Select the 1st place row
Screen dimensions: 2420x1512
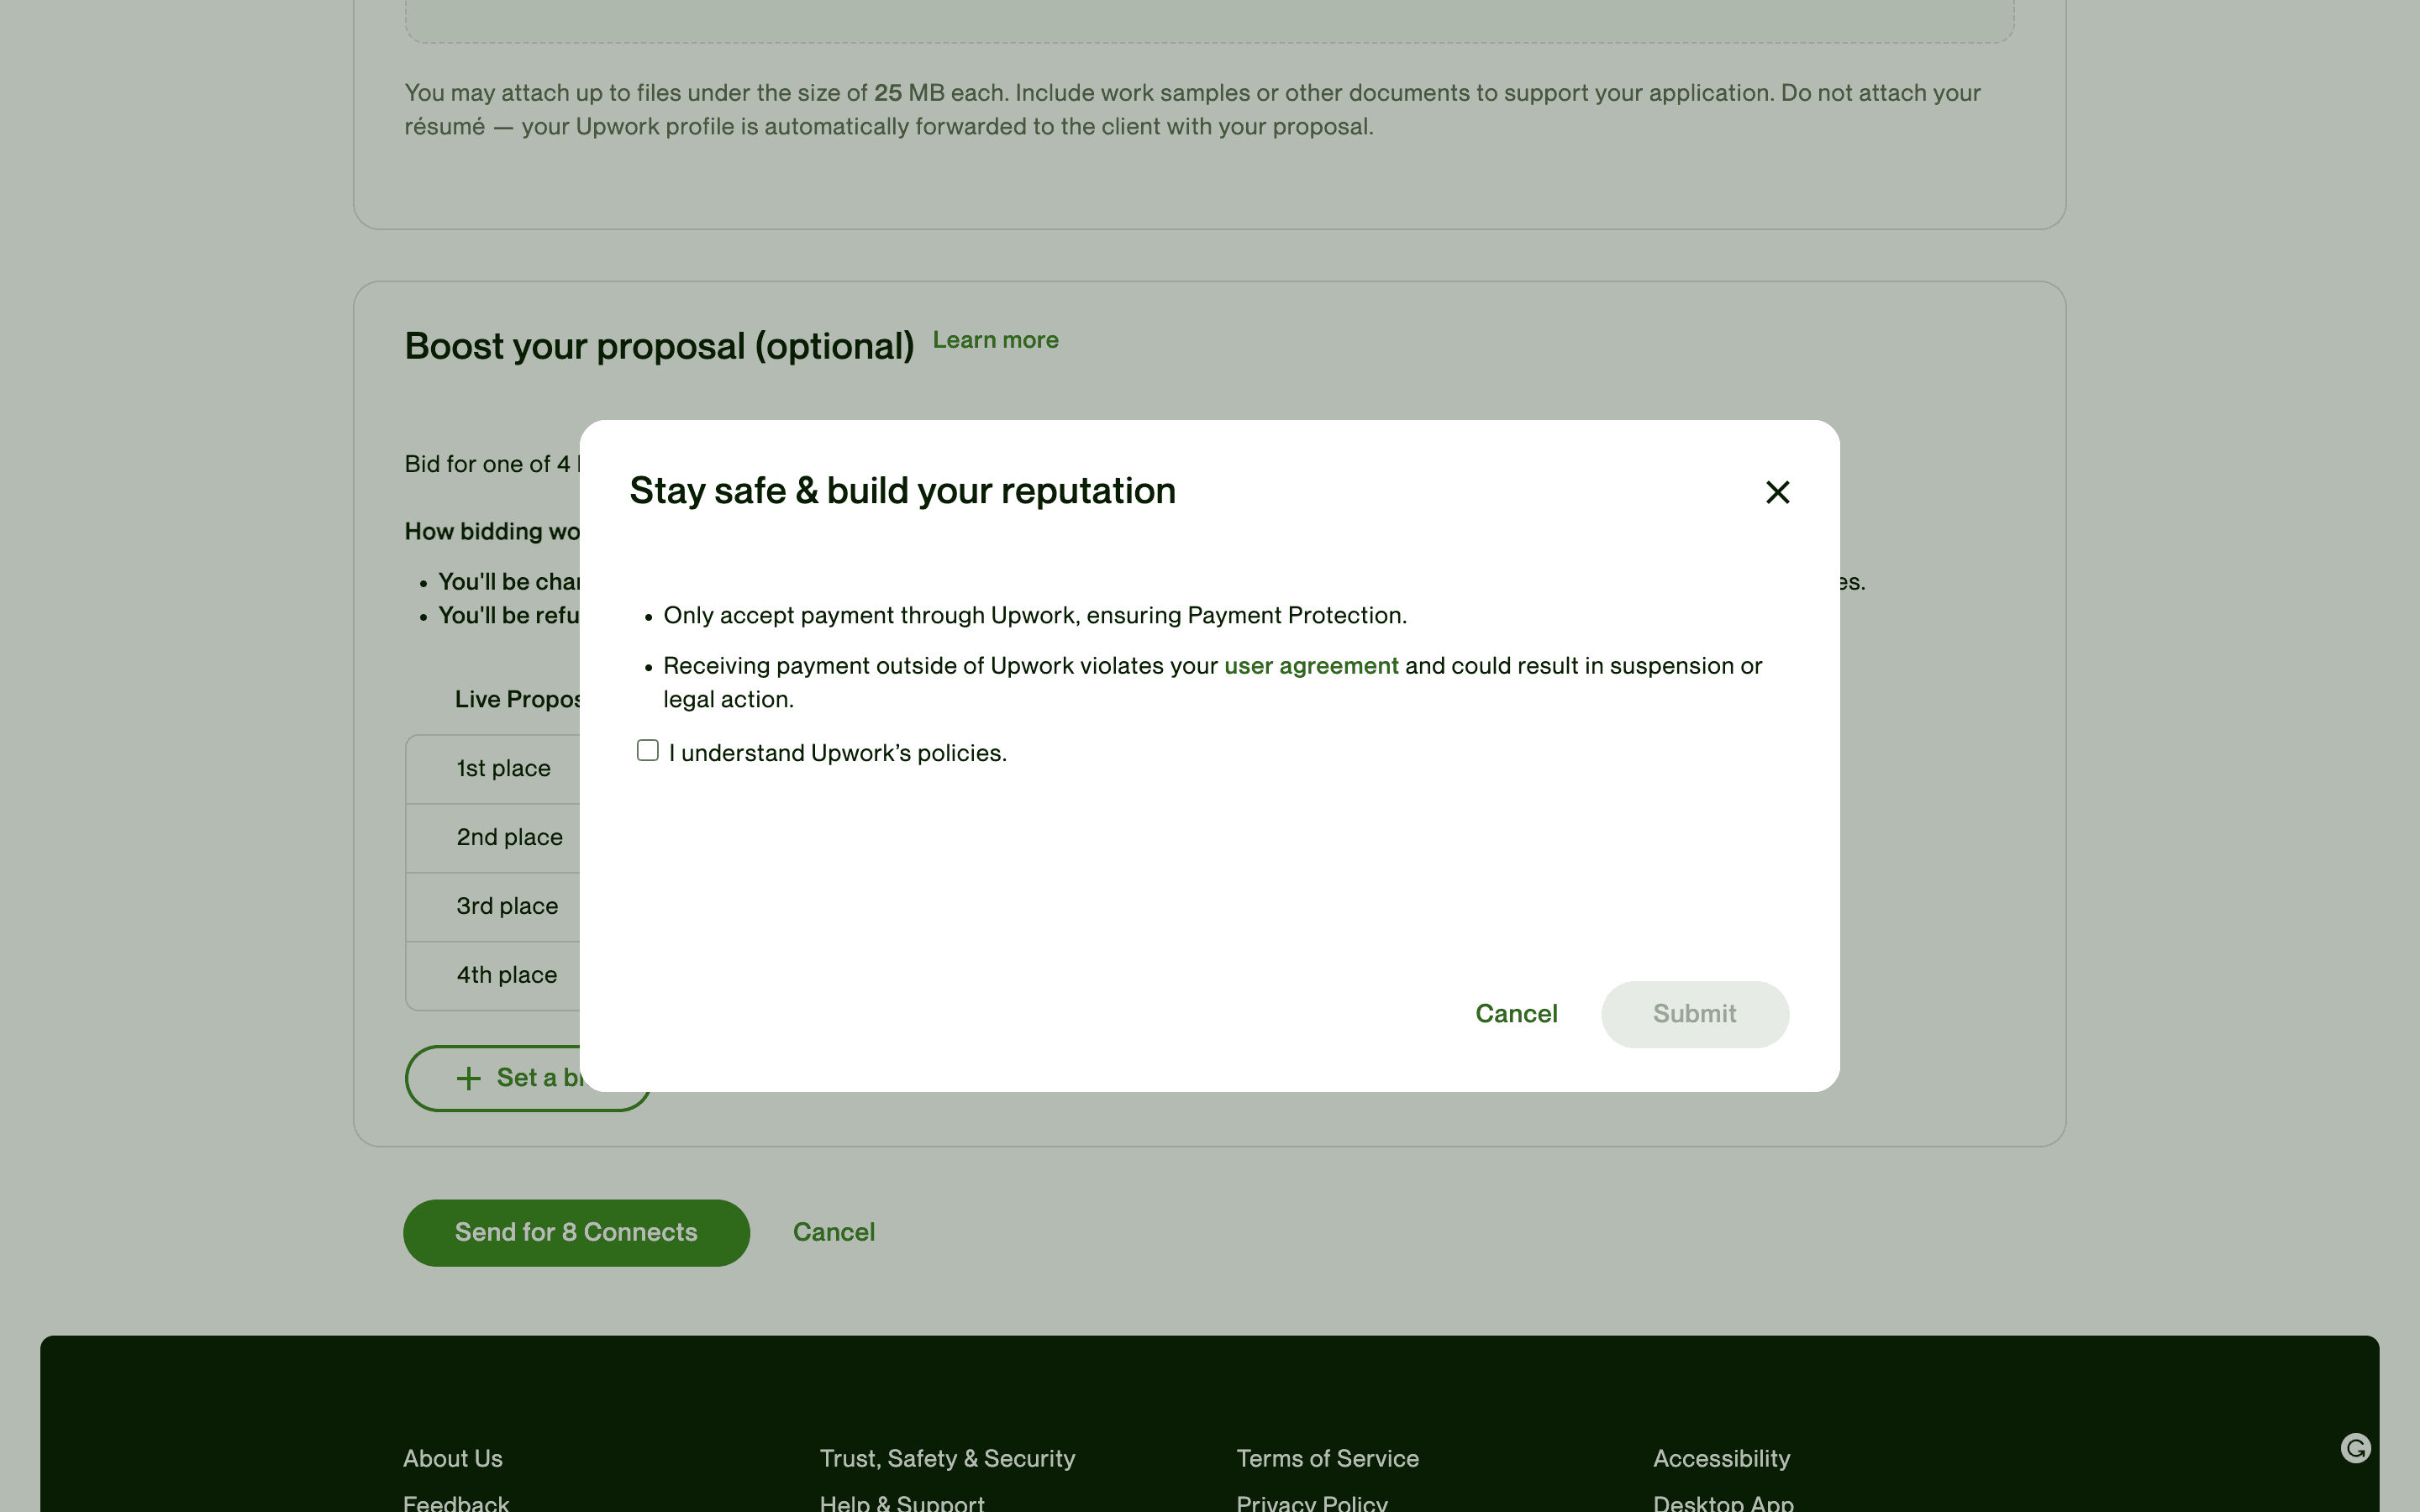point(493,769)
